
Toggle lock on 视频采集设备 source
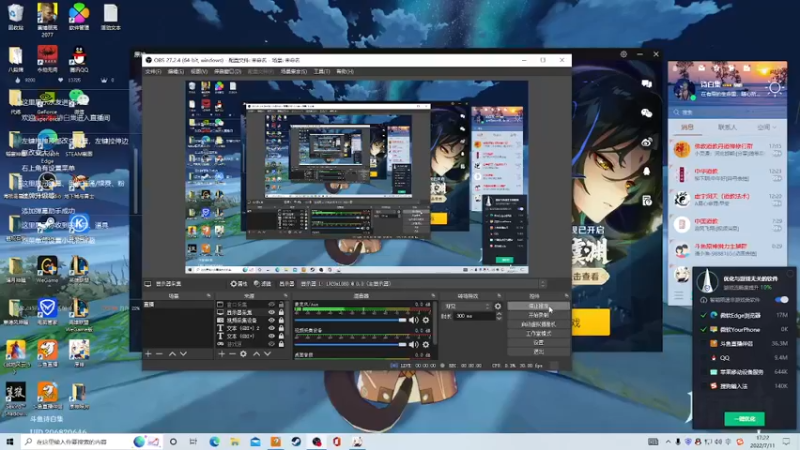tap(281, 320)
